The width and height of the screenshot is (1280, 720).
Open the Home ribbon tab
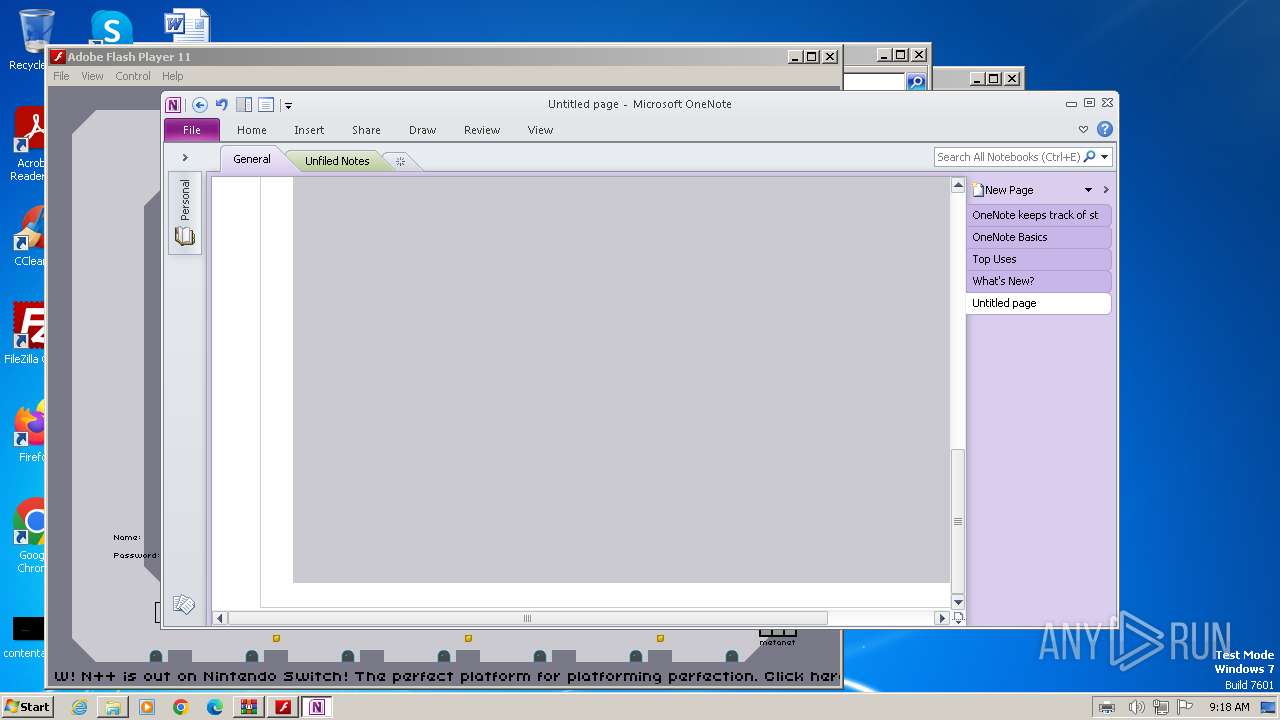[x=252, y=130]
